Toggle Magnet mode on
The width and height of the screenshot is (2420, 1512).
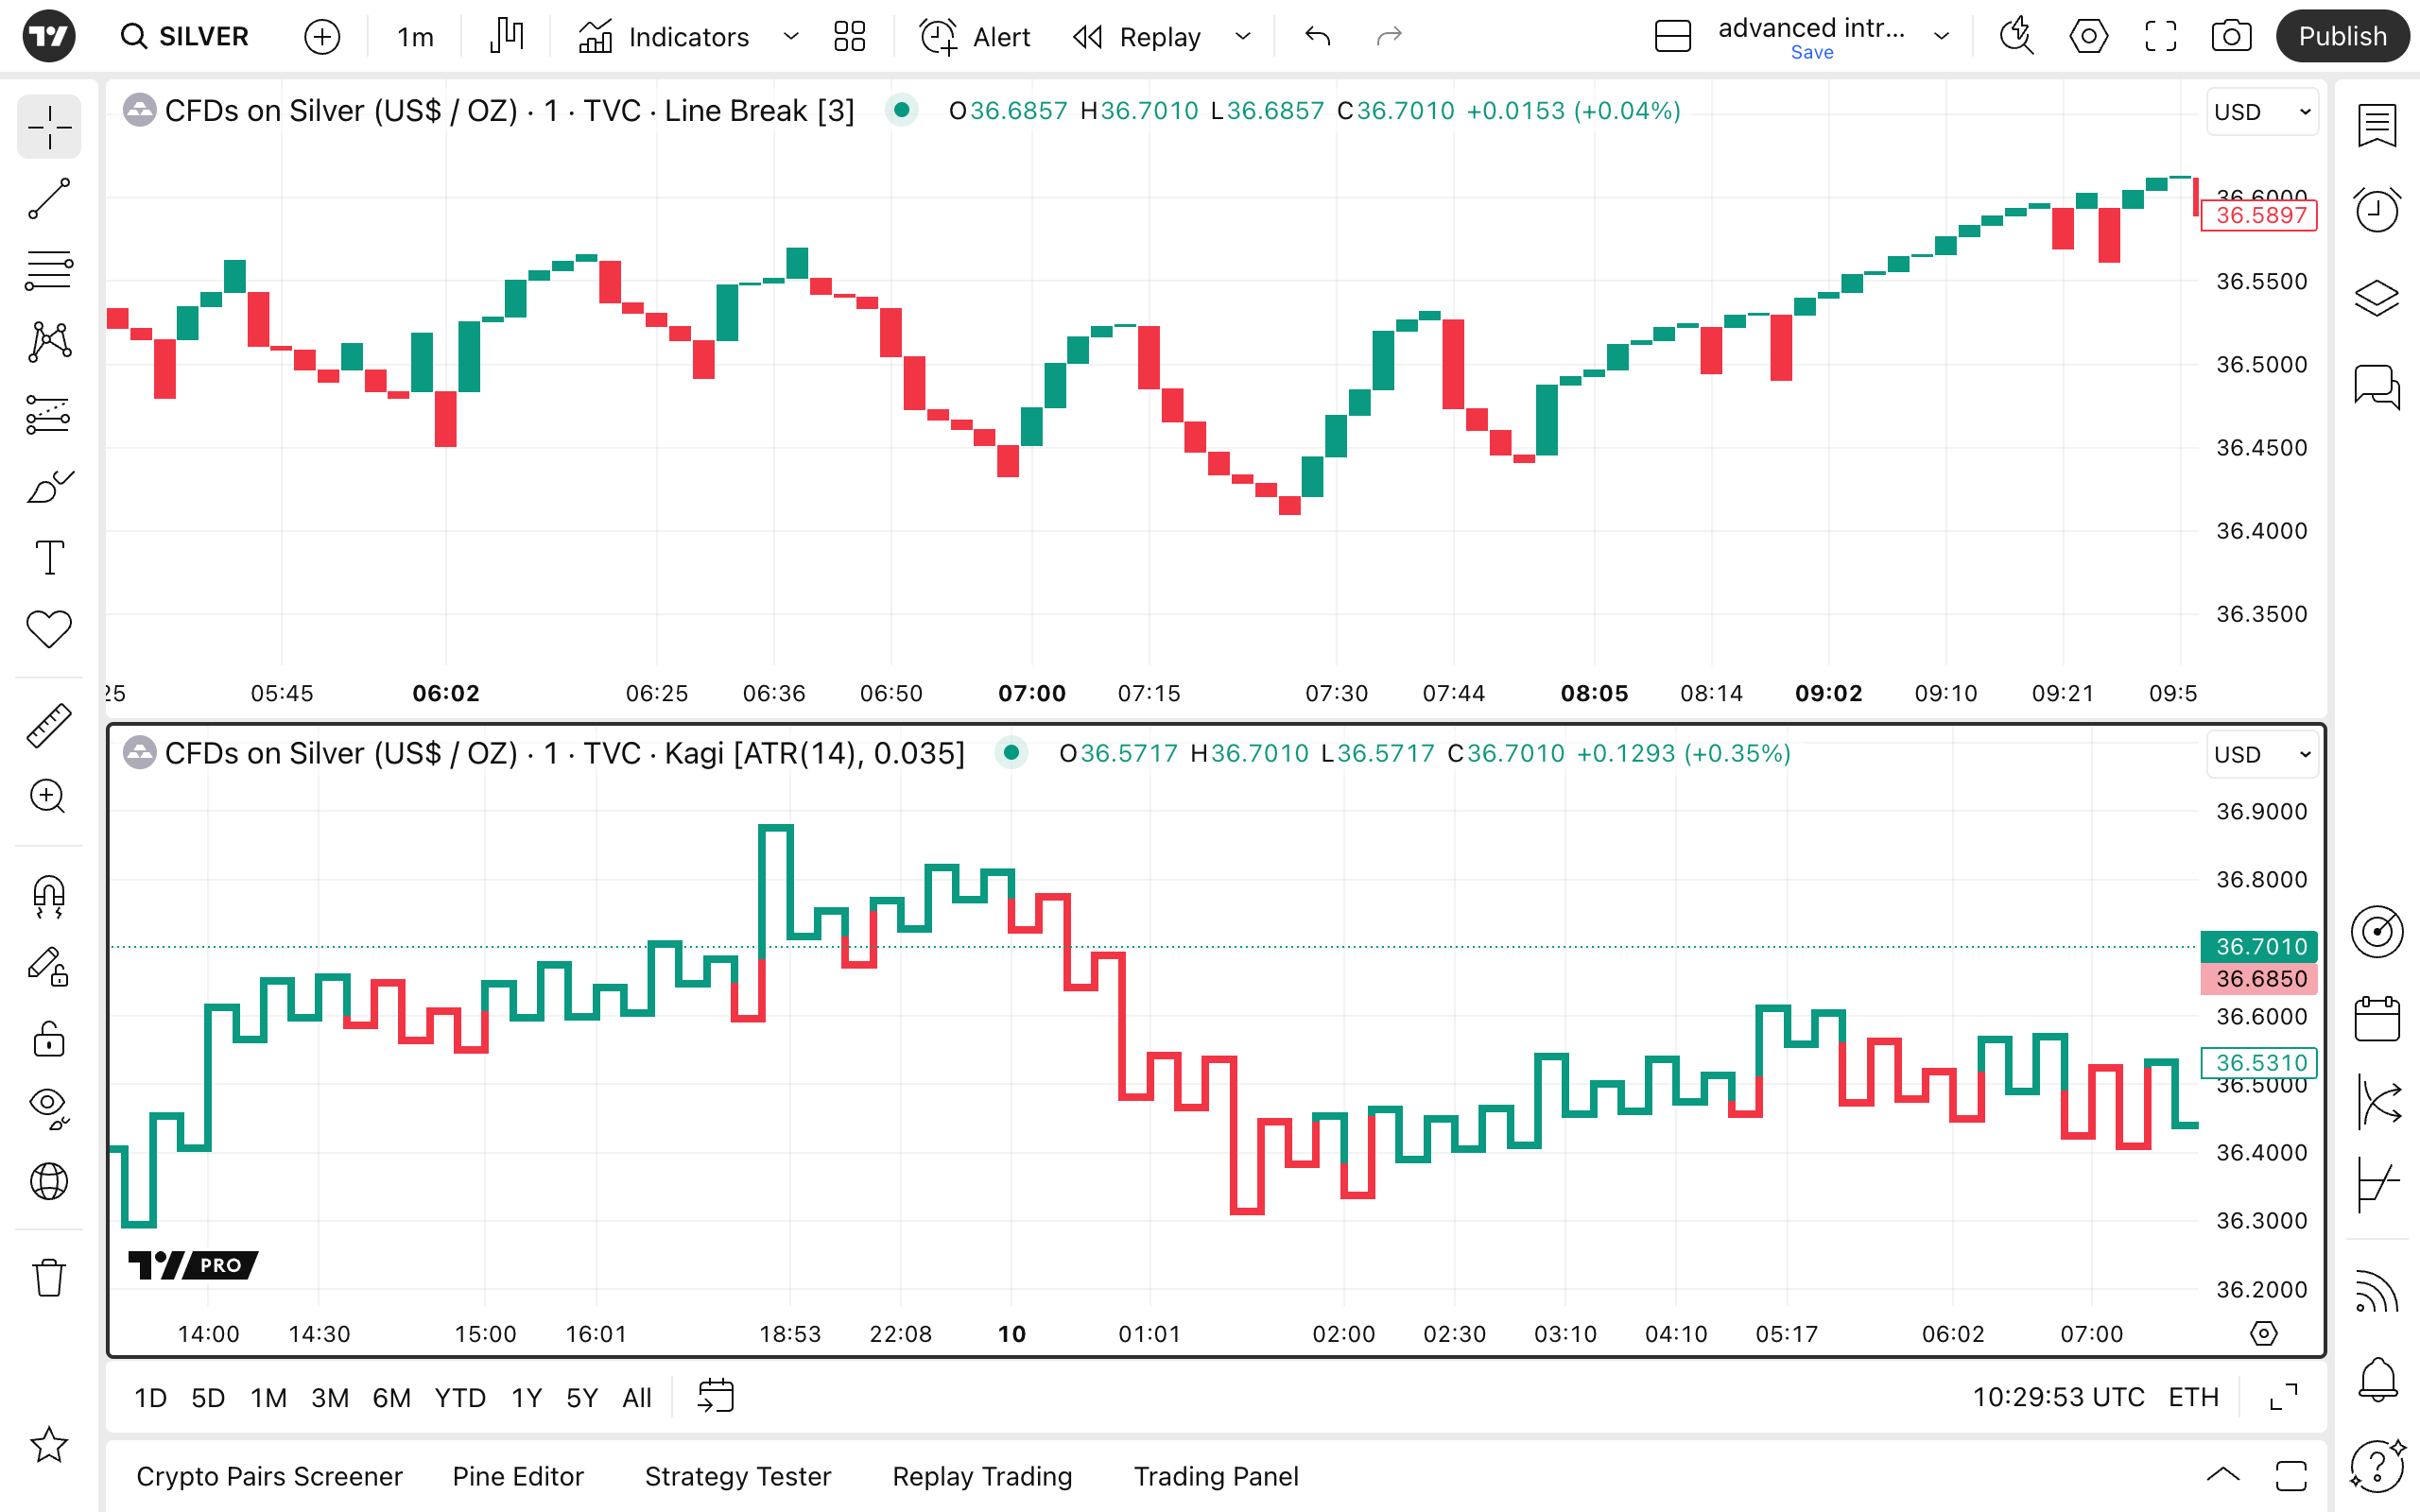coord(48,895)
